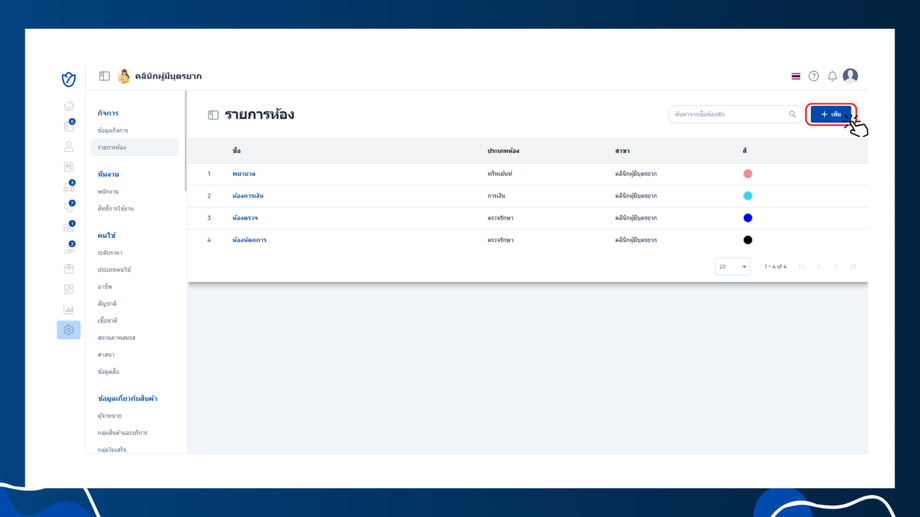Open the user profile avatar

click(x=850, y=76)
